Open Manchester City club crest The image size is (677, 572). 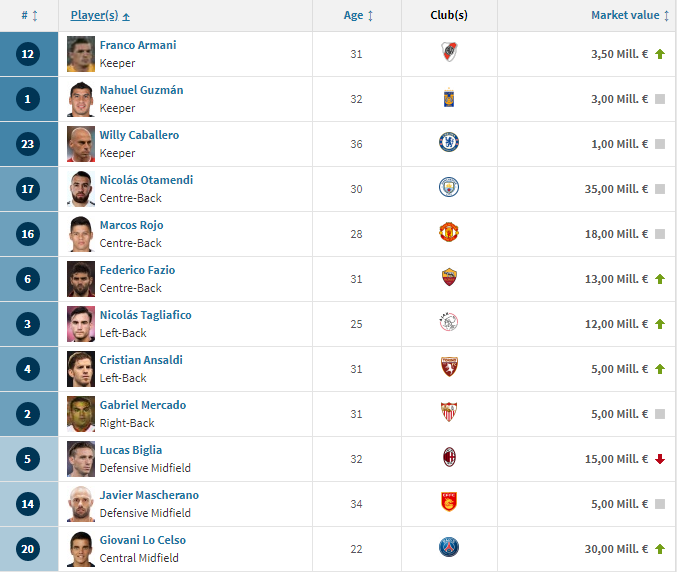point(449,187)
